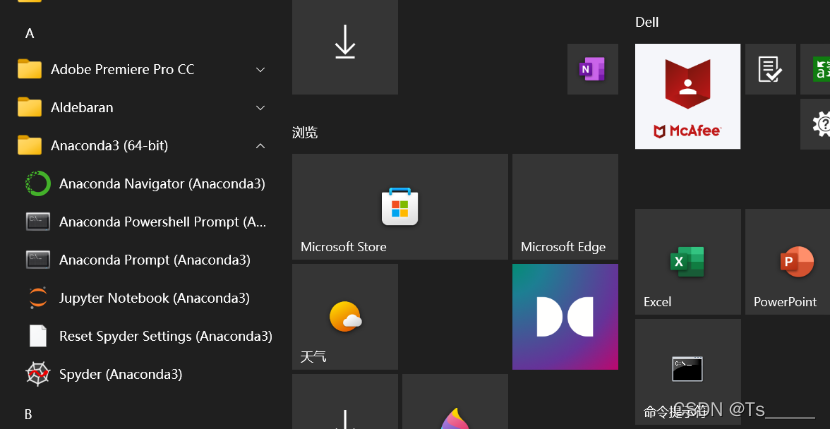Open the checklist document tile beside McAfee

pos(771,69)
